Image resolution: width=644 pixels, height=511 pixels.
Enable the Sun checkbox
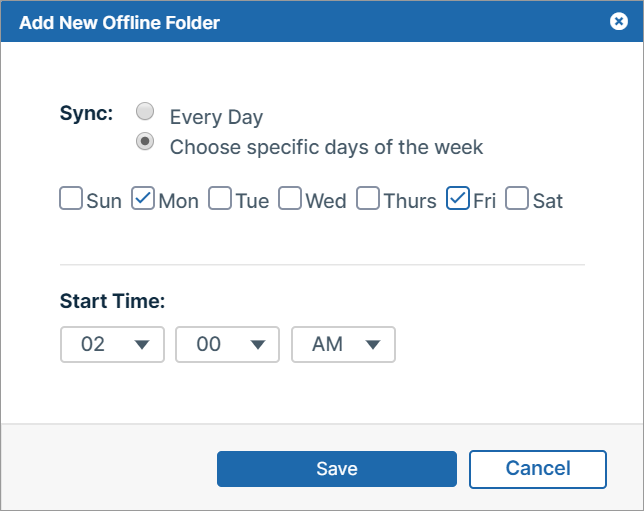click(x=71, y=198)
